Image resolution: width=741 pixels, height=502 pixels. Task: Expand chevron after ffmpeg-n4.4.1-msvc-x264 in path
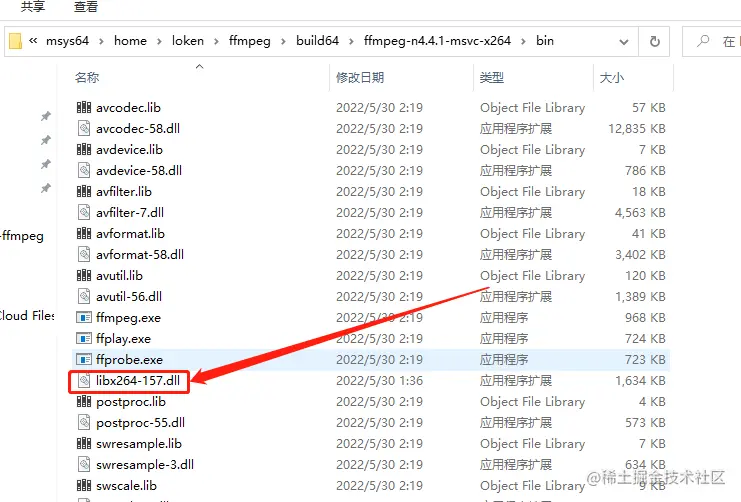tap(523, 42)
